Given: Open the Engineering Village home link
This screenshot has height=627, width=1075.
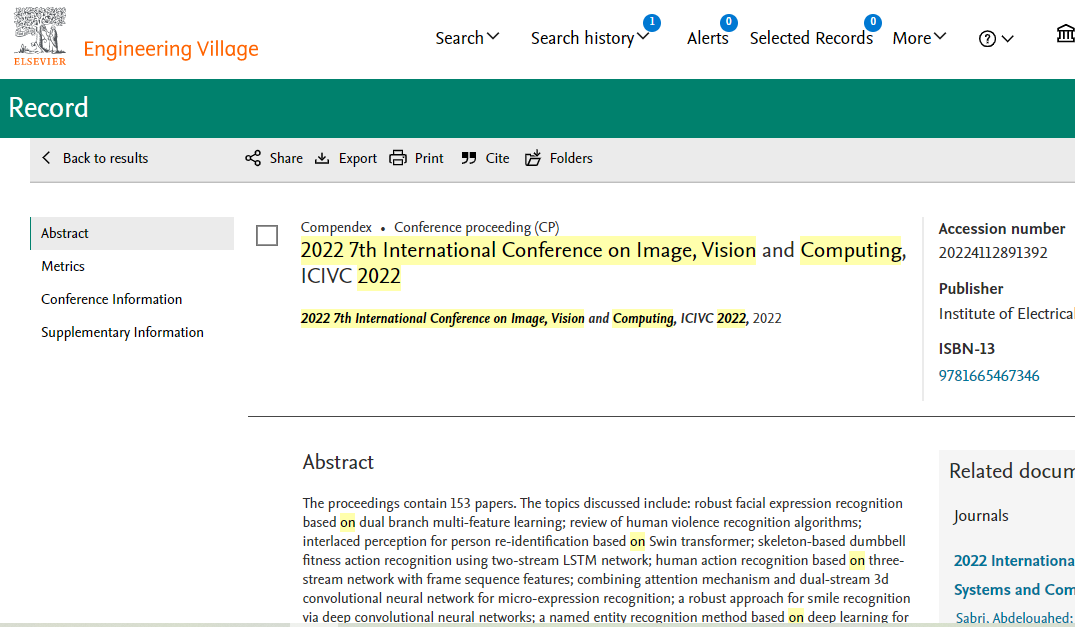Looking at the screenshot, I should pyautogui.click(x=171, y=49).
